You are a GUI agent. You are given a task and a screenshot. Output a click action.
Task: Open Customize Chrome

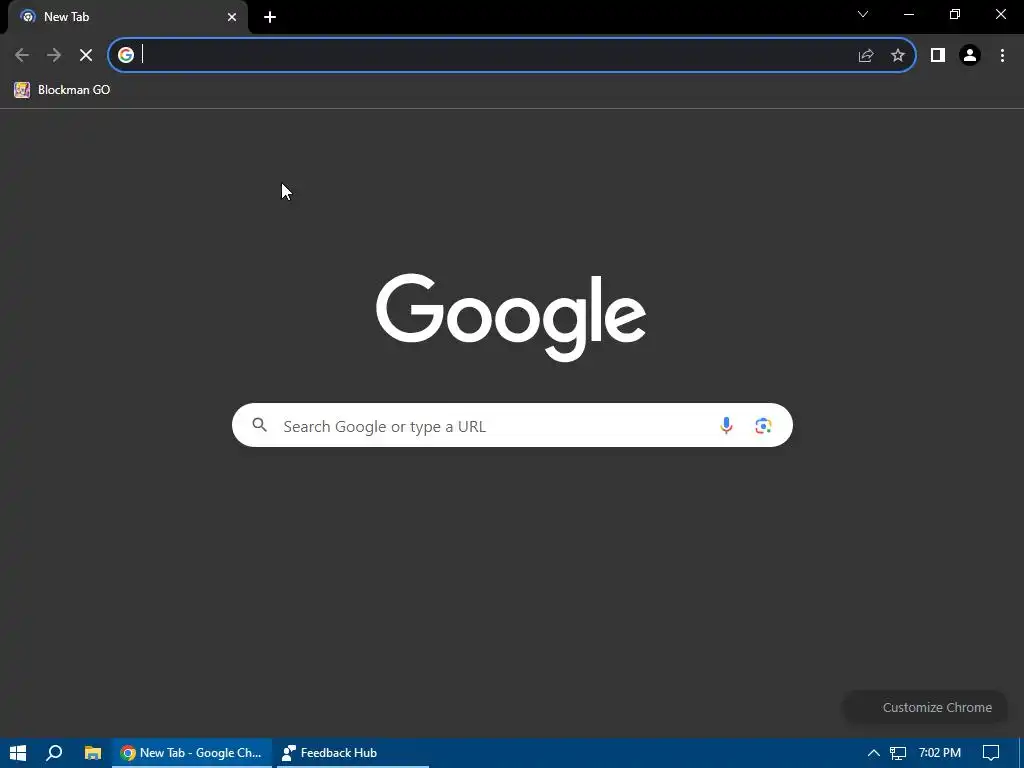[x=925, y=707]
